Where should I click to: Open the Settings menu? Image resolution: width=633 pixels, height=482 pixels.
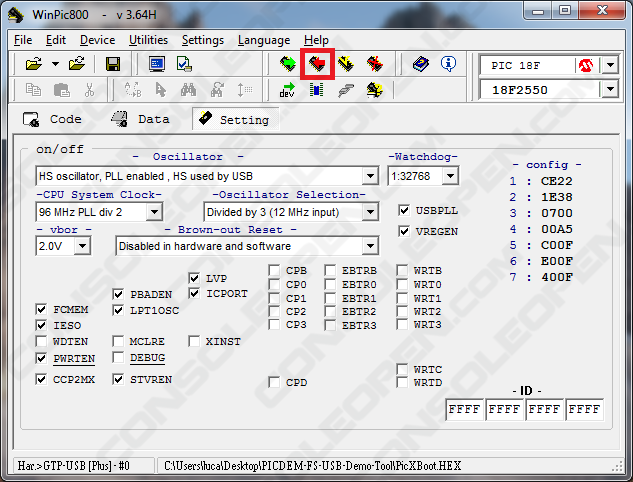click(x=203, y=40)
